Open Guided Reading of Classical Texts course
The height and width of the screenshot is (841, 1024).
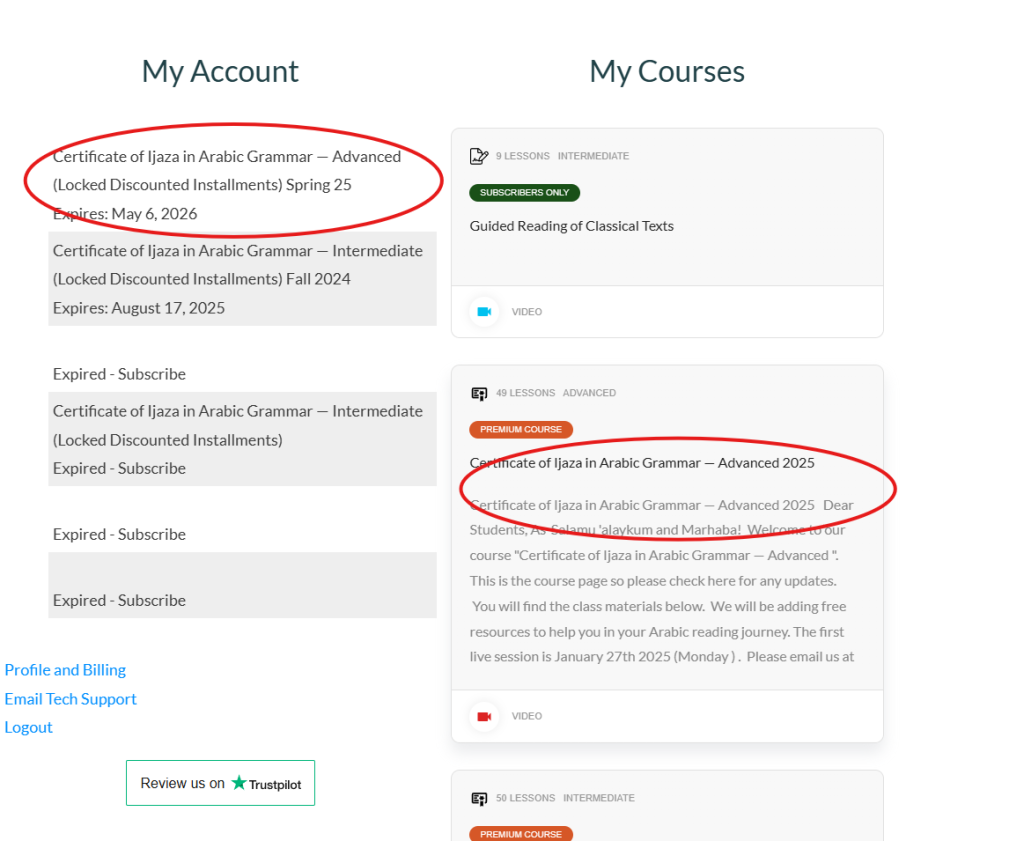571,226
